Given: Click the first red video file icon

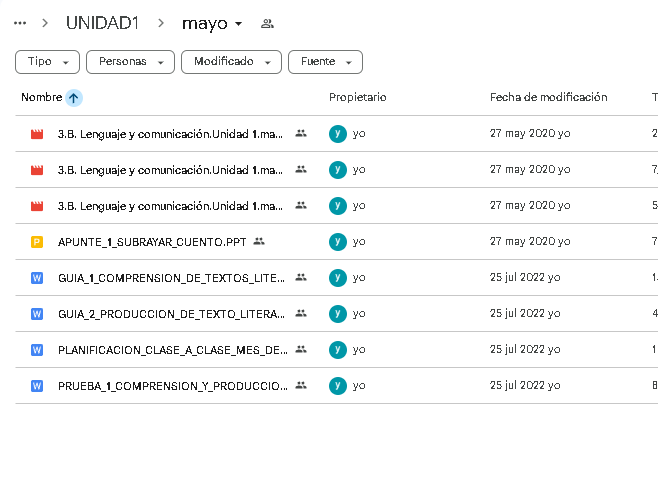Looking at the screenshot, I should pyautogui.click(x=37, y=134).
